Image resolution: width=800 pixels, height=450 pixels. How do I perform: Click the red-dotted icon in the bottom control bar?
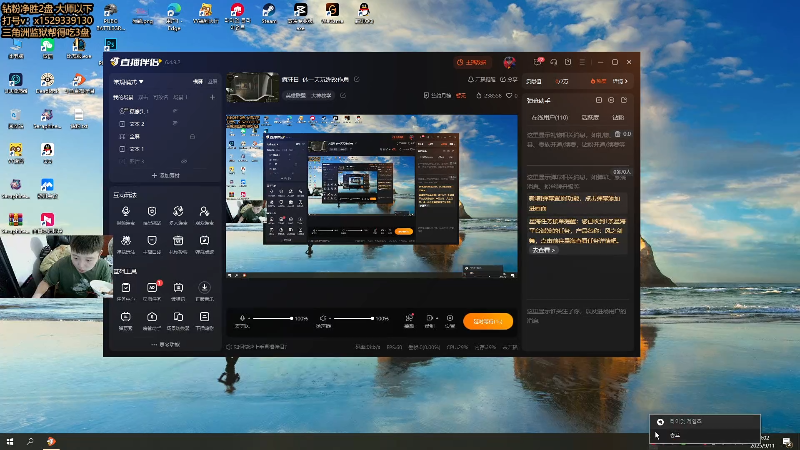[x=409, y=318]
